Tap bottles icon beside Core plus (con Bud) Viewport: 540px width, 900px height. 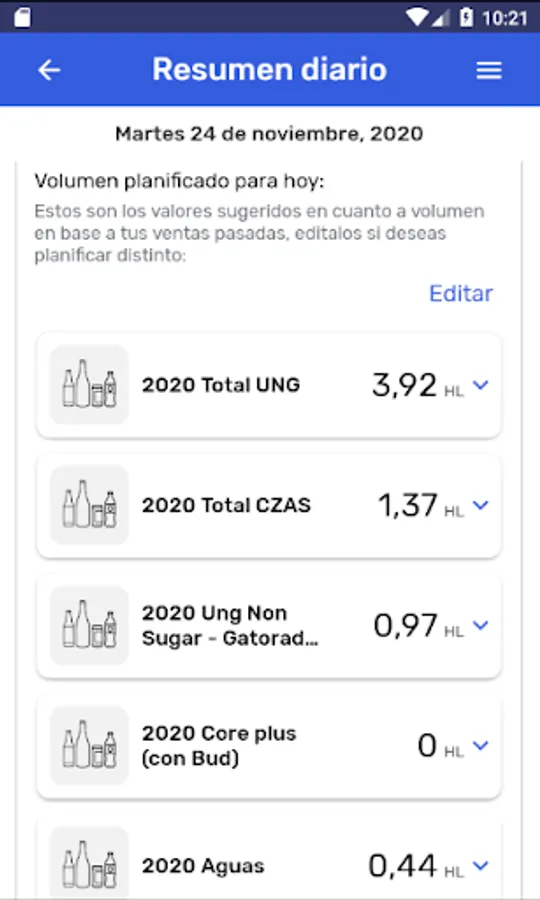point(89,745)
